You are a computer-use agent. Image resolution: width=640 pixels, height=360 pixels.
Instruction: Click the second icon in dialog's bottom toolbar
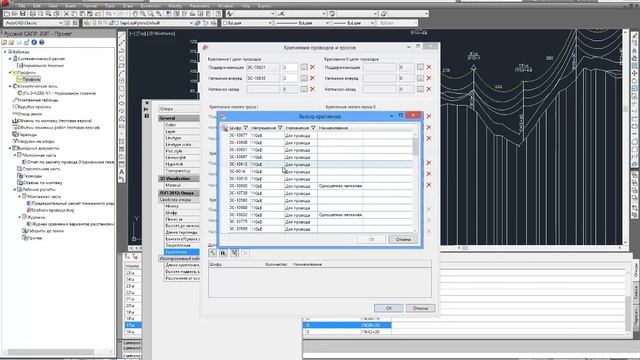223,253
